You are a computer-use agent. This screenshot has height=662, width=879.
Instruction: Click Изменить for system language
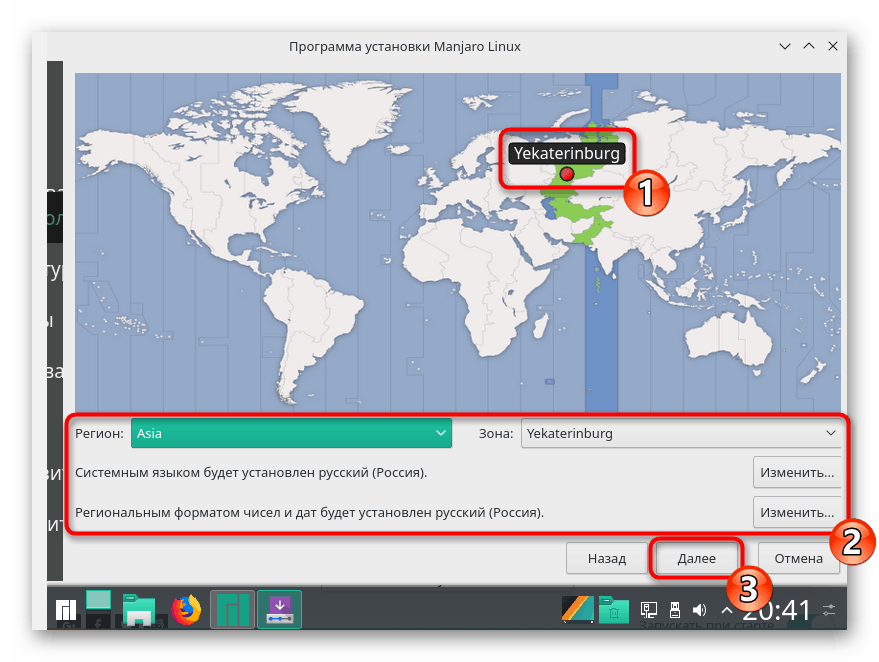[x=797, y=473]
